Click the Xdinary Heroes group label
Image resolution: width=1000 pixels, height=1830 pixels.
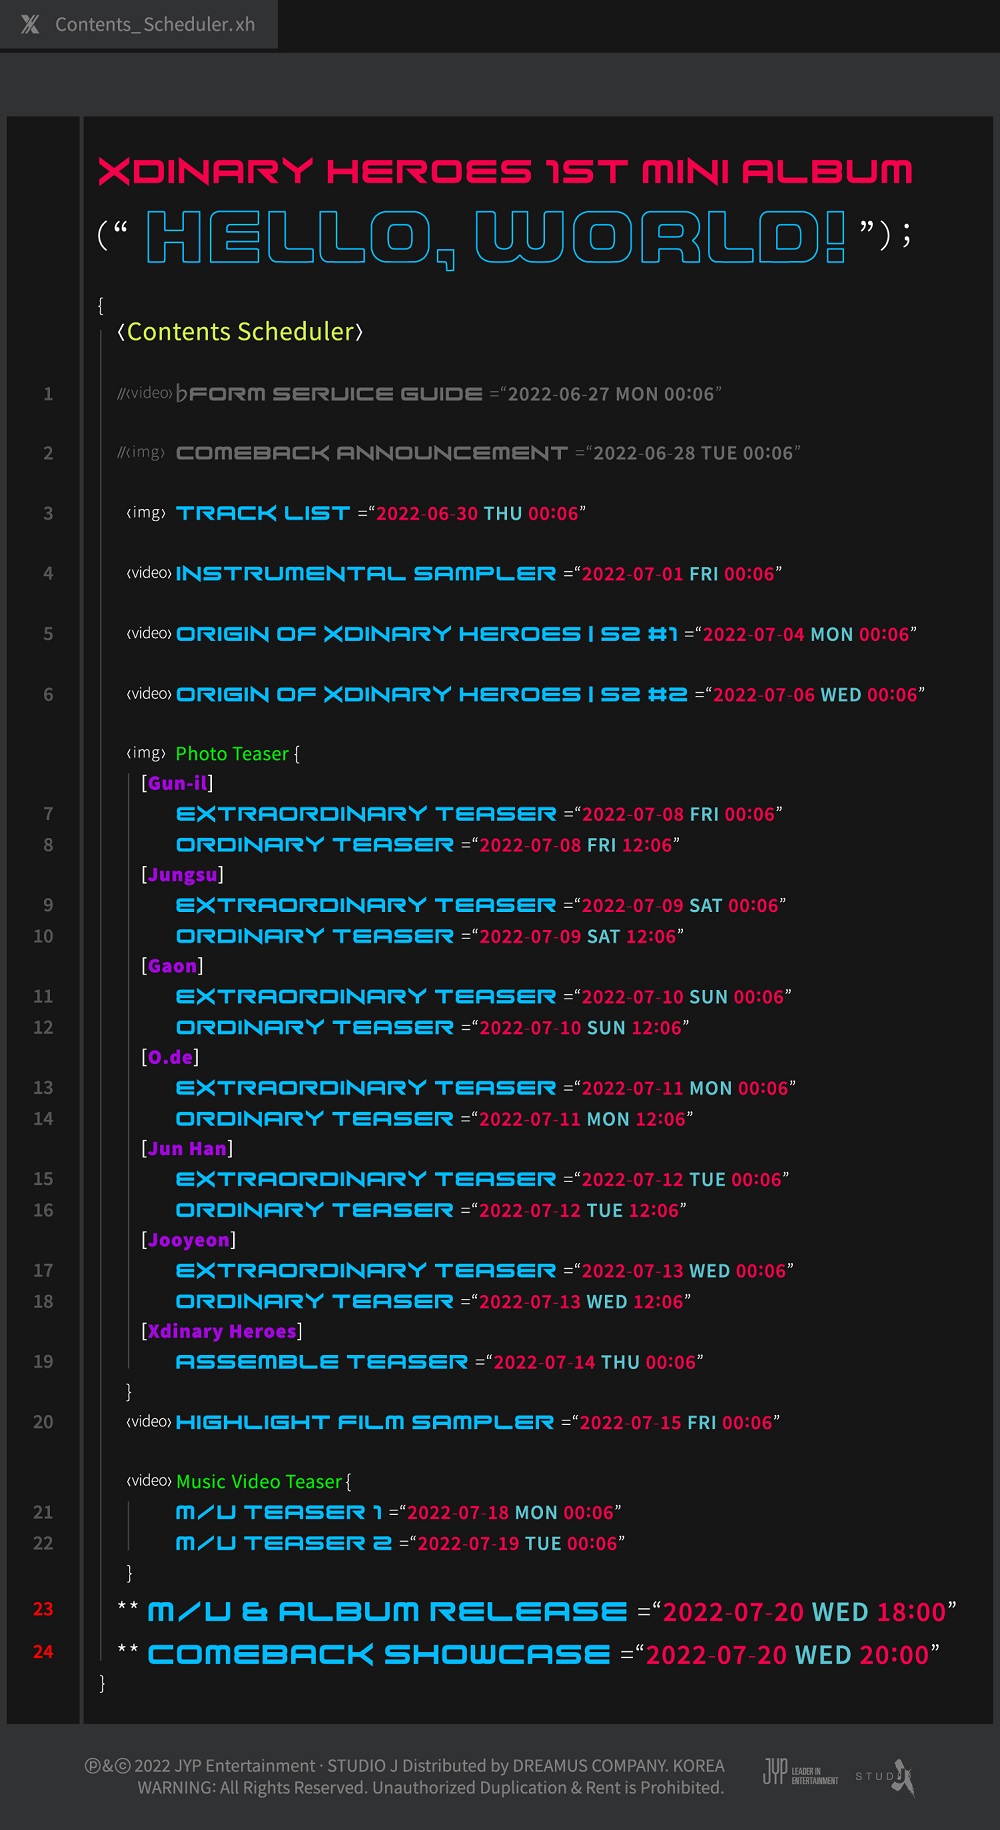(x=222, y=1331)
